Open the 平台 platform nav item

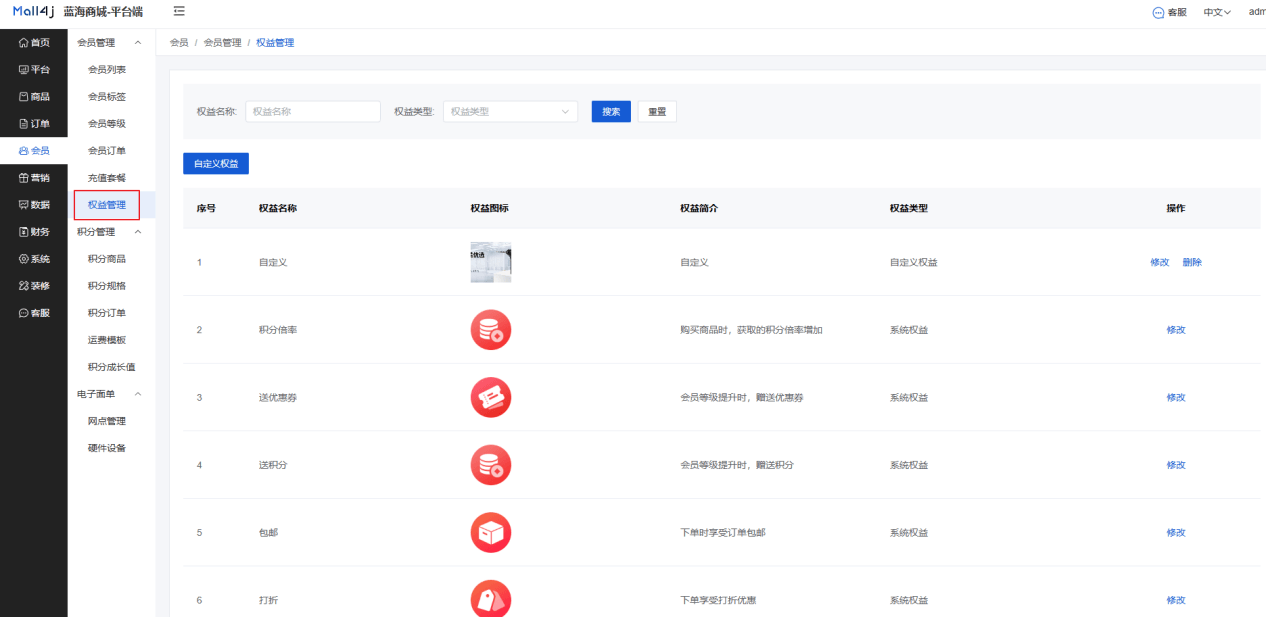tap(34, 69)
